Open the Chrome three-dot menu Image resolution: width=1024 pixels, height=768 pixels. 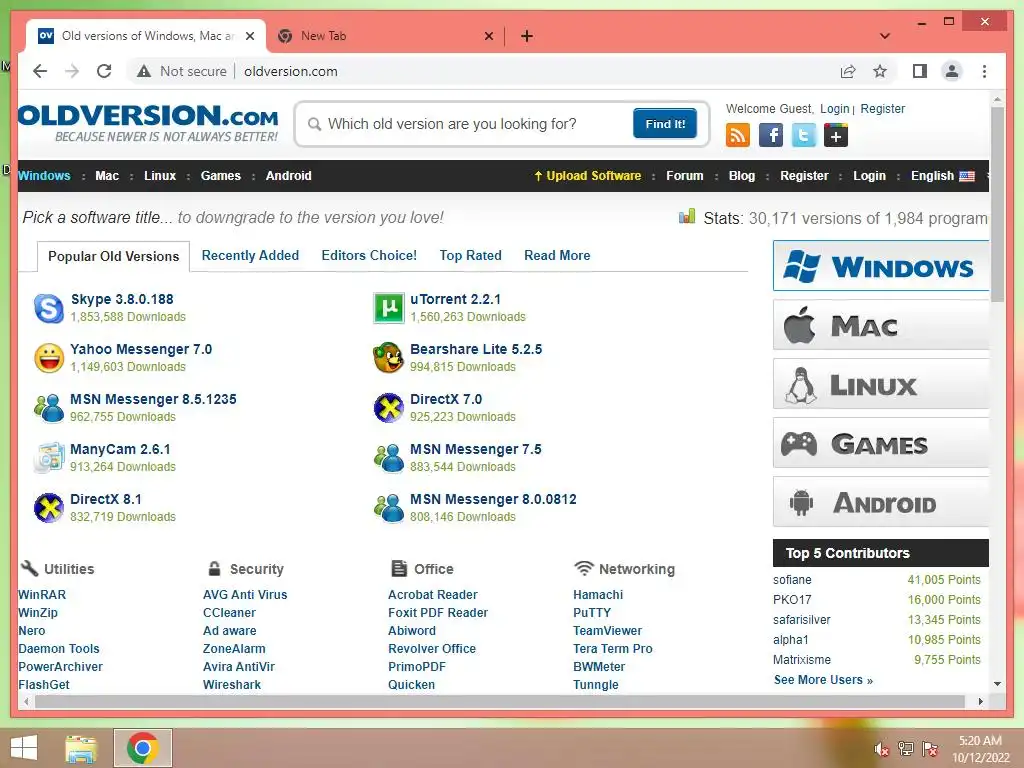pyautogui.click(x=984, y=71)
